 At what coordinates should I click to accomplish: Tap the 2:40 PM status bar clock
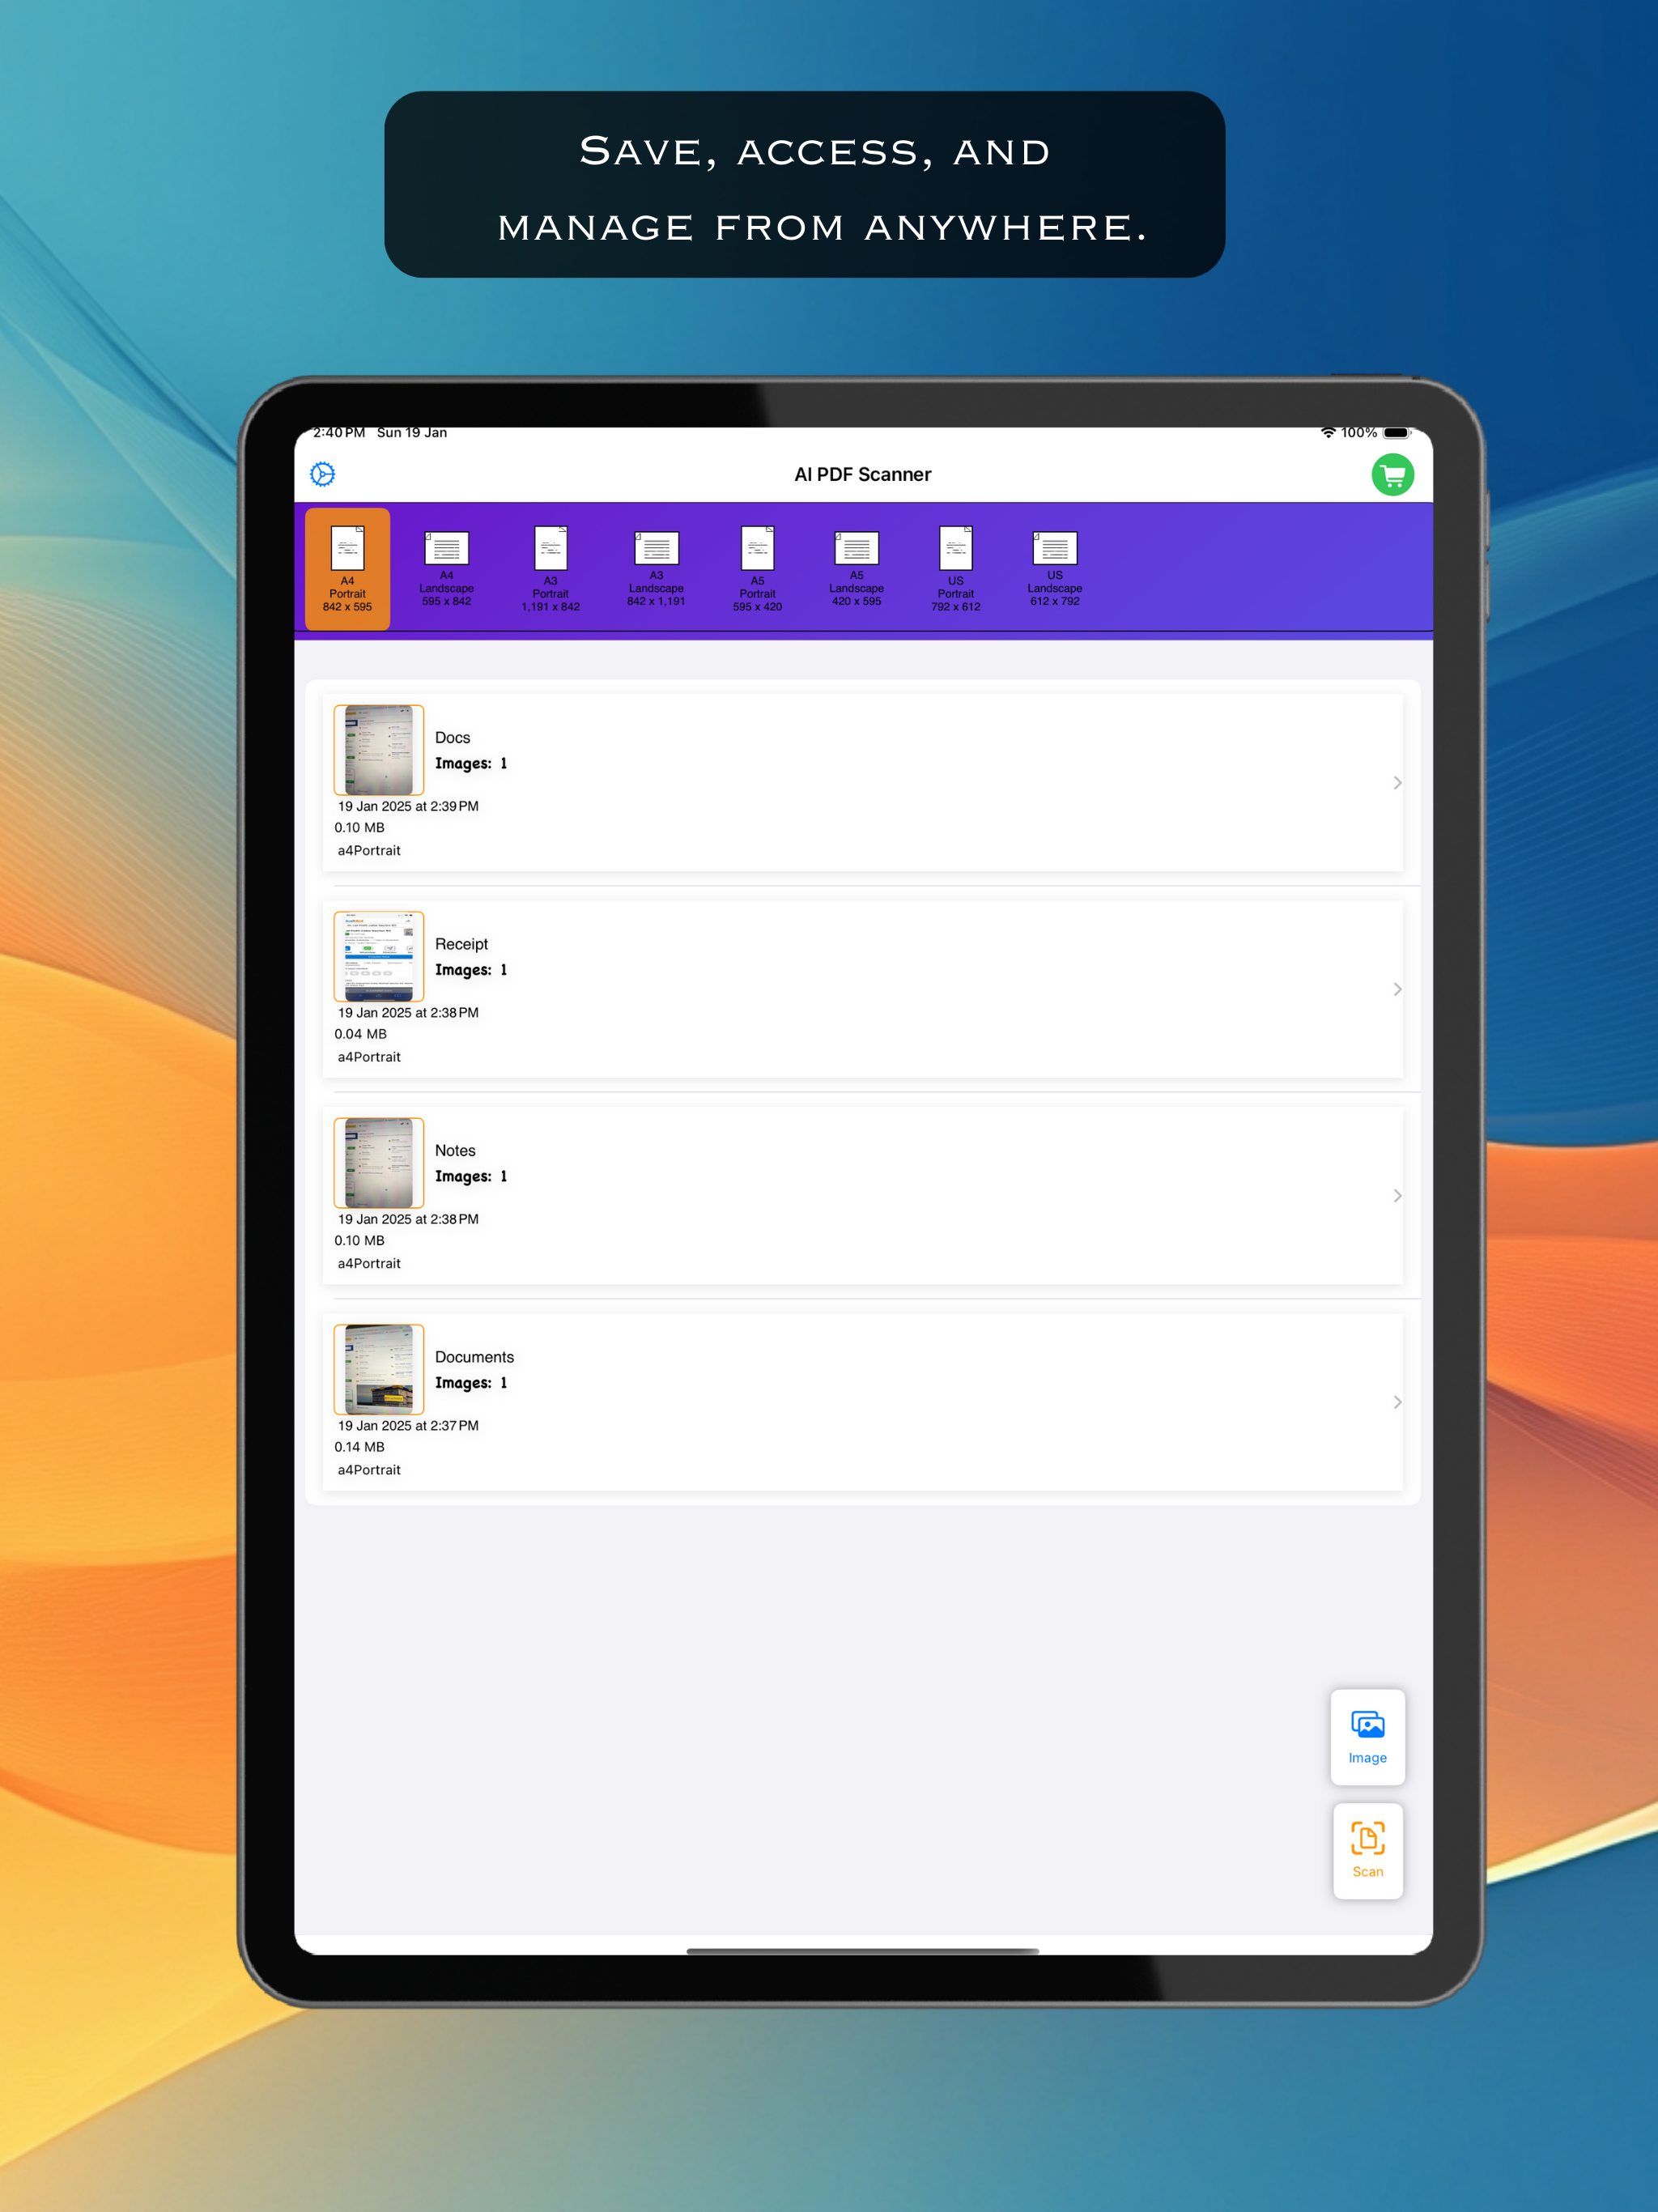point(339,433)
